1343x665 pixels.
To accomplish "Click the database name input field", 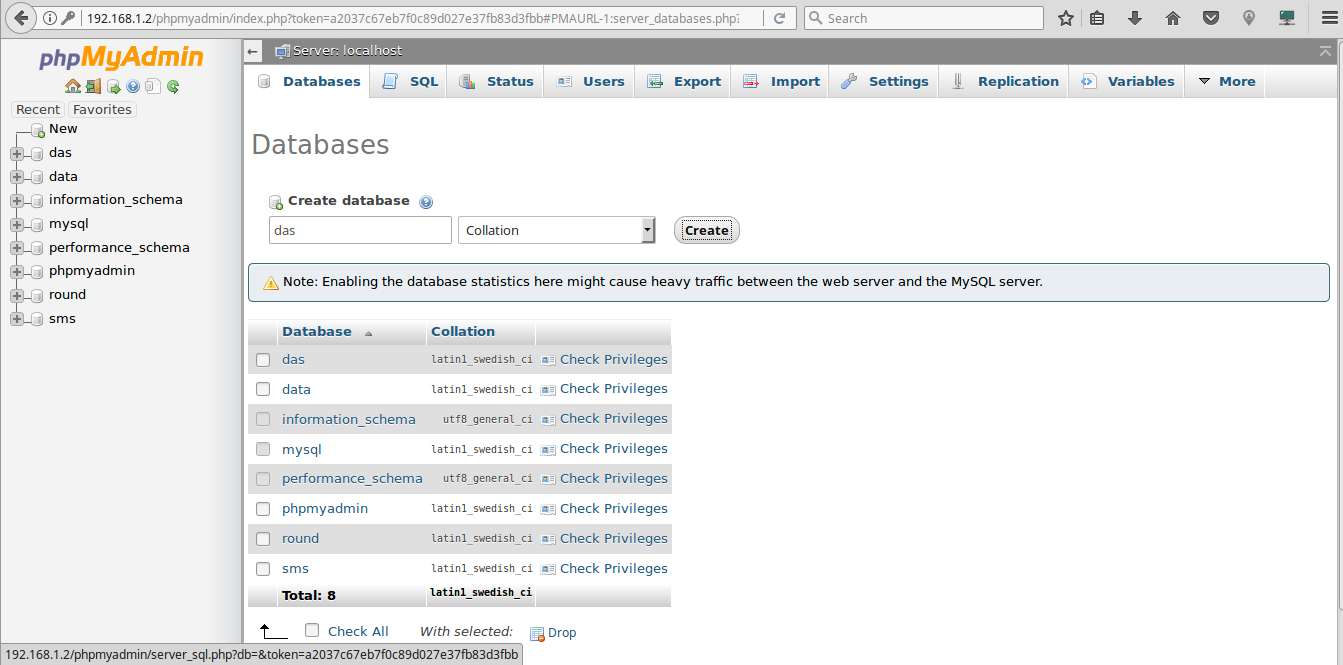I will 359,230.
